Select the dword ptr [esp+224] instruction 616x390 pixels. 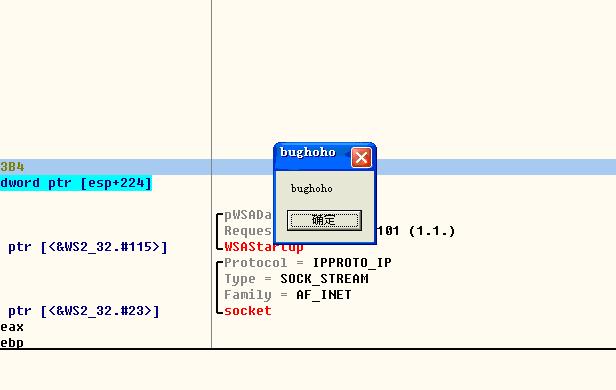tap(75, 183)
